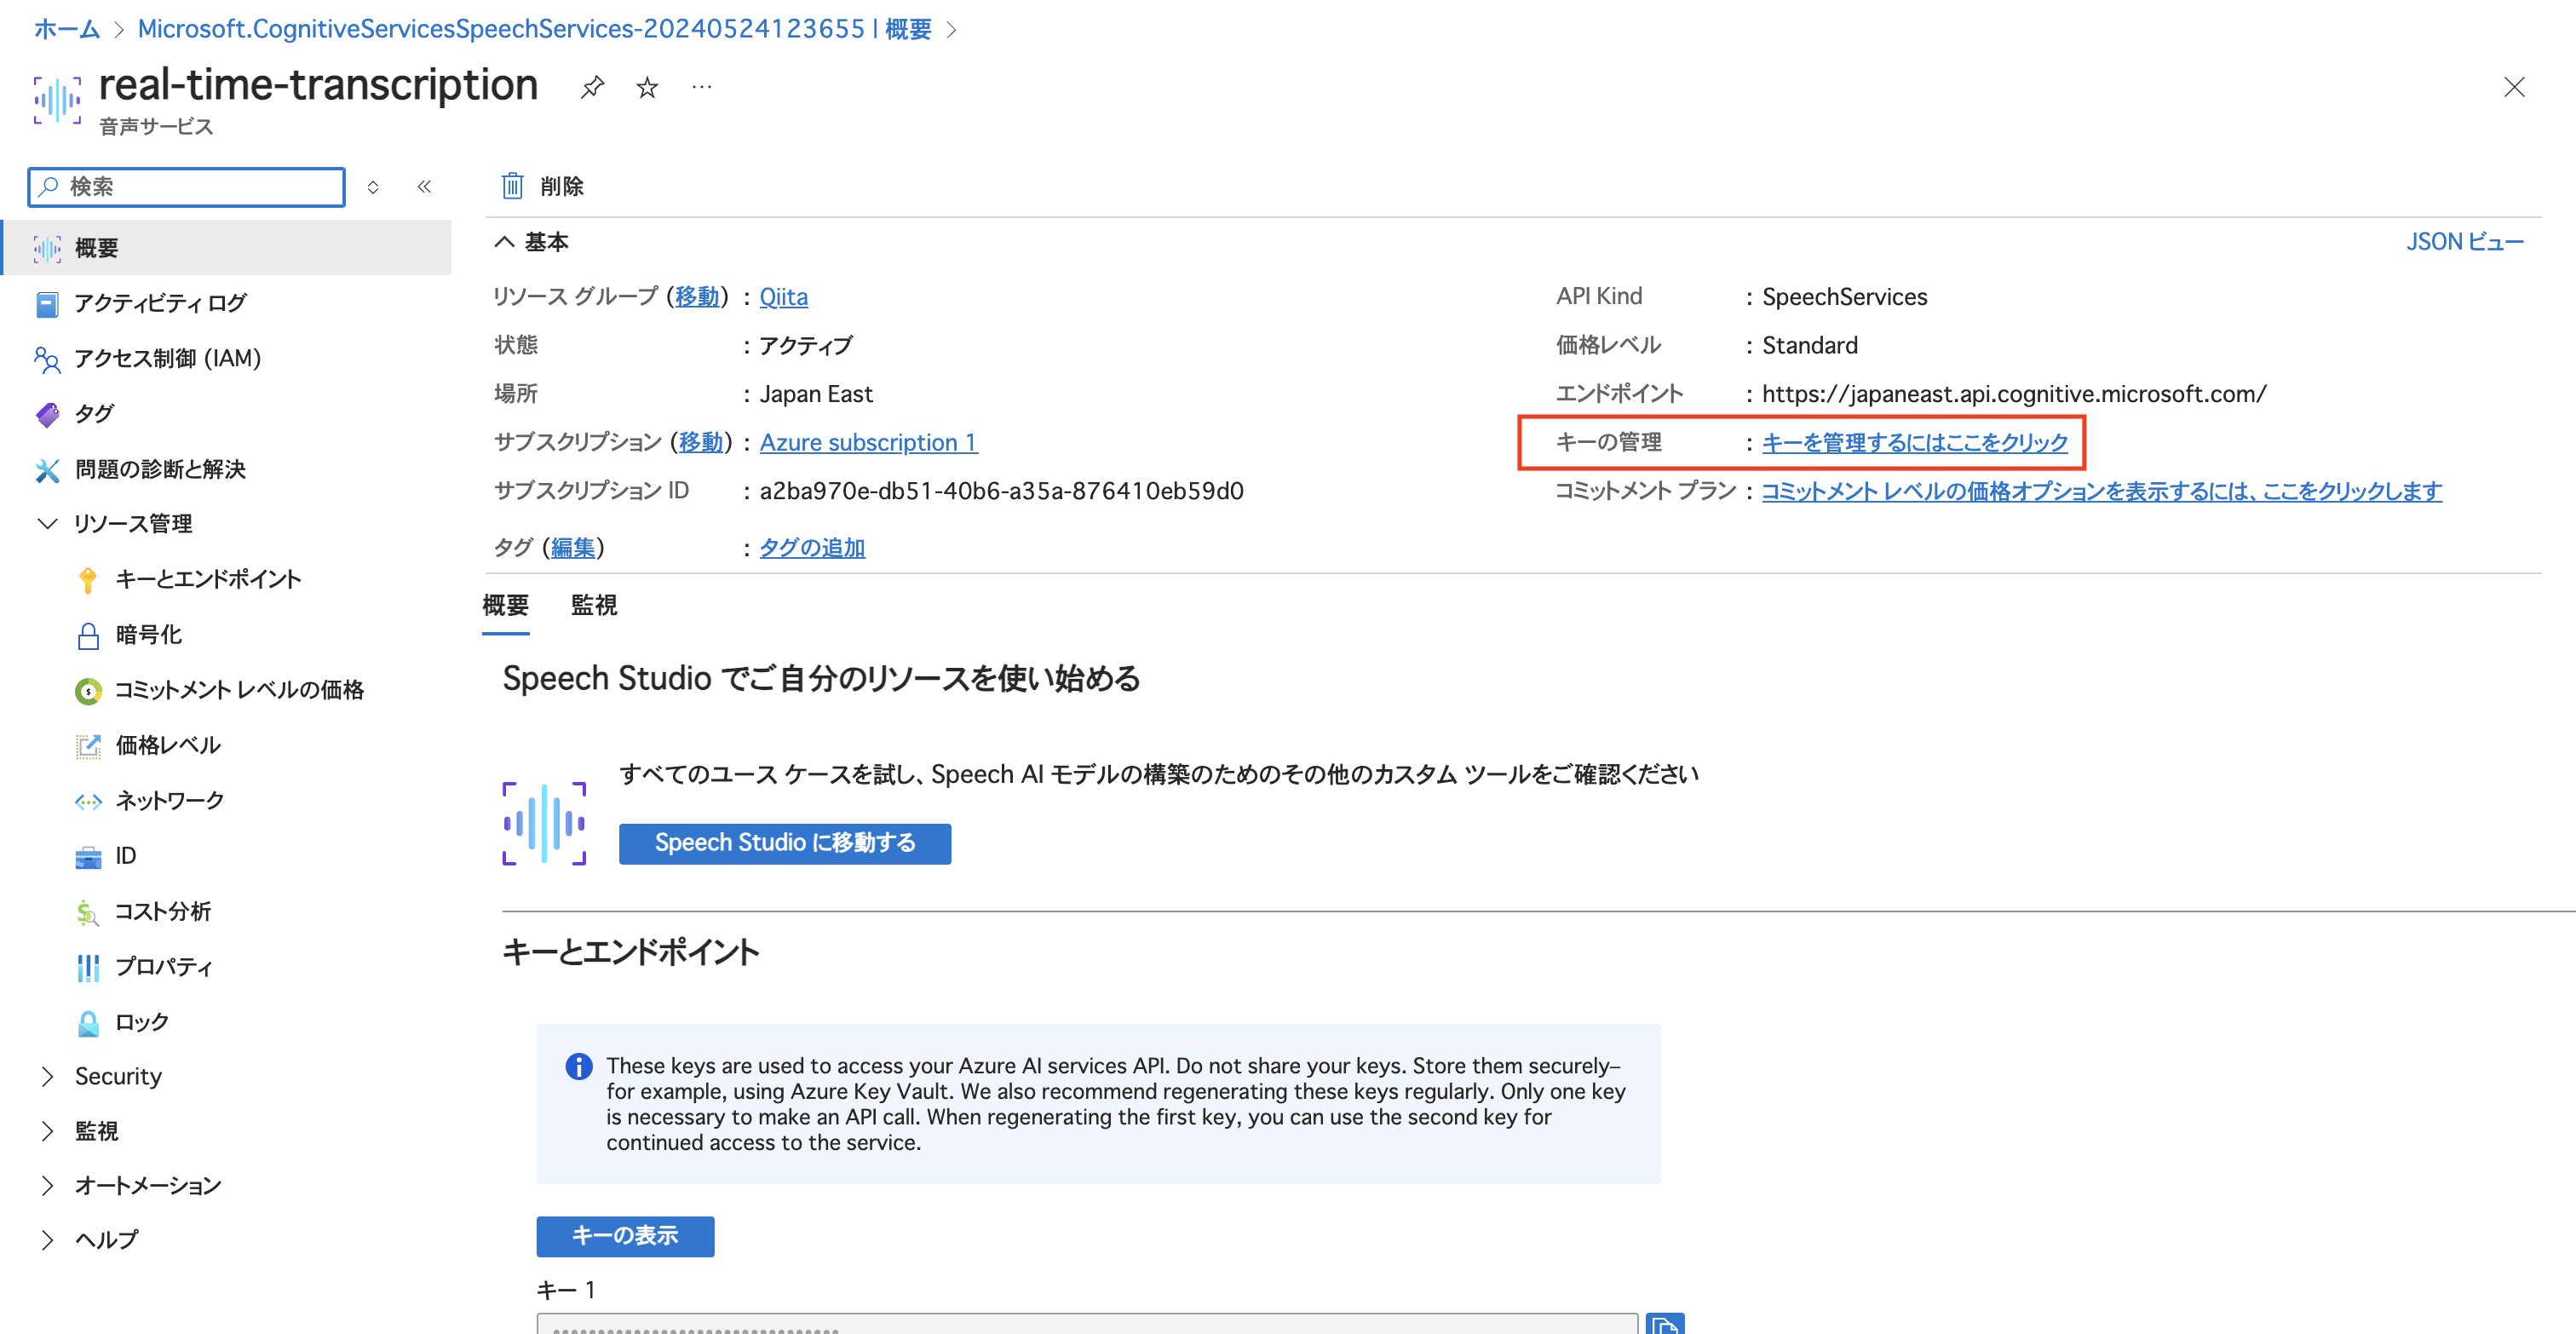Screen dimensions: 2576x1334
Task: Open the Qiita resource group link
Action: 784,297
